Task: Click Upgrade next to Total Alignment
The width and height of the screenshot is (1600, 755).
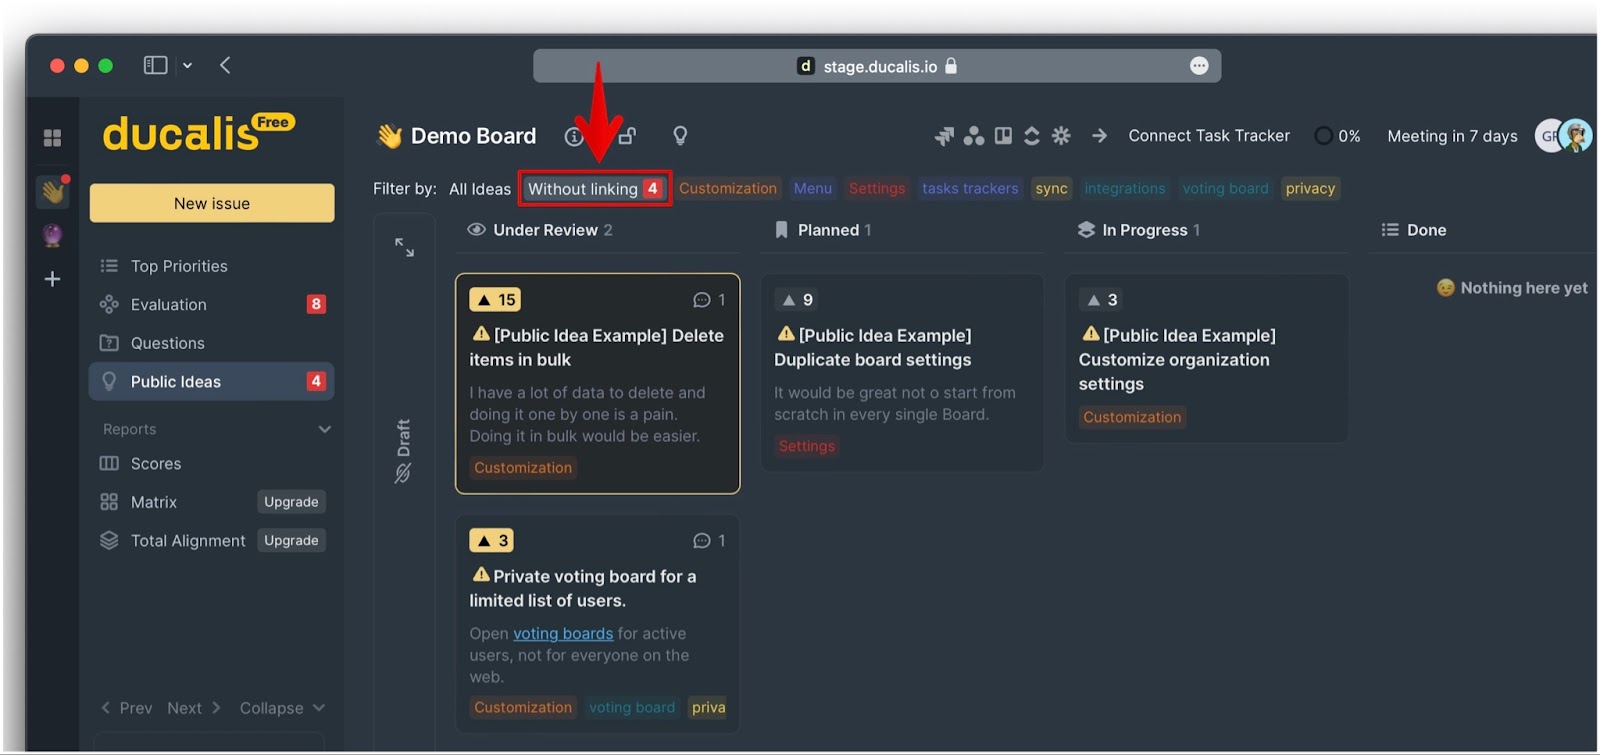Action: (291, 541)
